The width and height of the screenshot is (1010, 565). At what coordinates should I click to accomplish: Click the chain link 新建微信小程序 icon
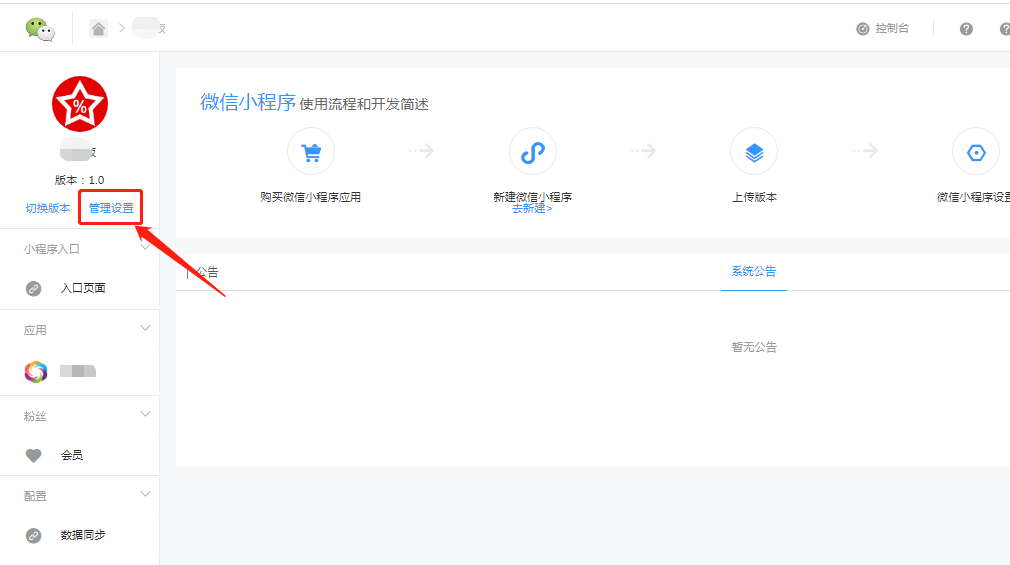tap(532, 151)
